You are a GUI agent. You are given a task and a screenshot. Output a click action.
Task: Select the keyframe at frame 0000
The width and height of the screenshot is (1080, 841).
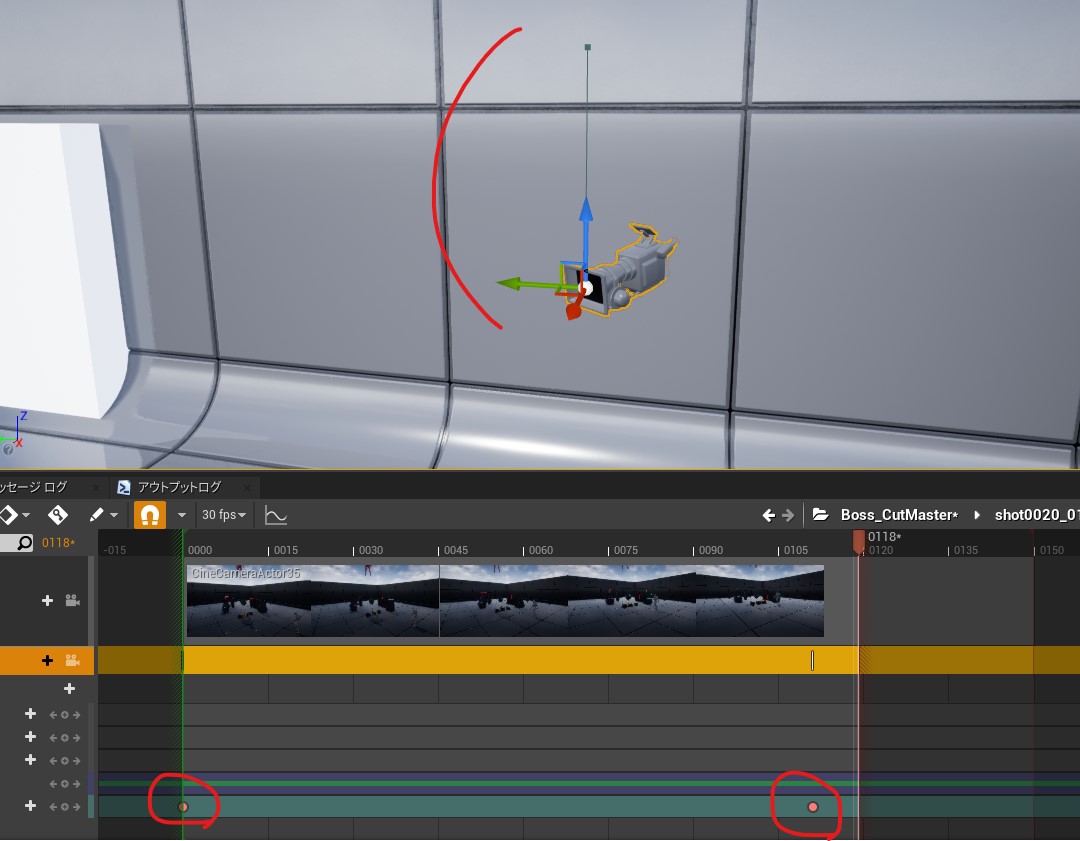(x=183, y=807)
